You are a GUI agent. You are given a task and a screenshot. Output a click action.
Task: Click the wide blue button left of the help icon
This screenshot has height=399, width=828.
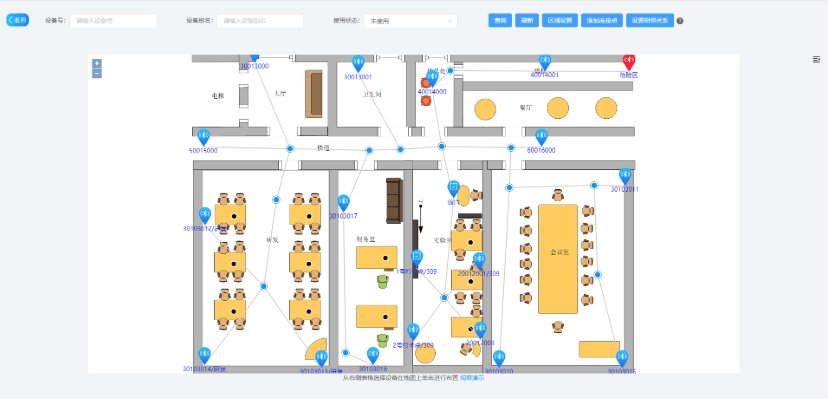click(x=650, y=21)
